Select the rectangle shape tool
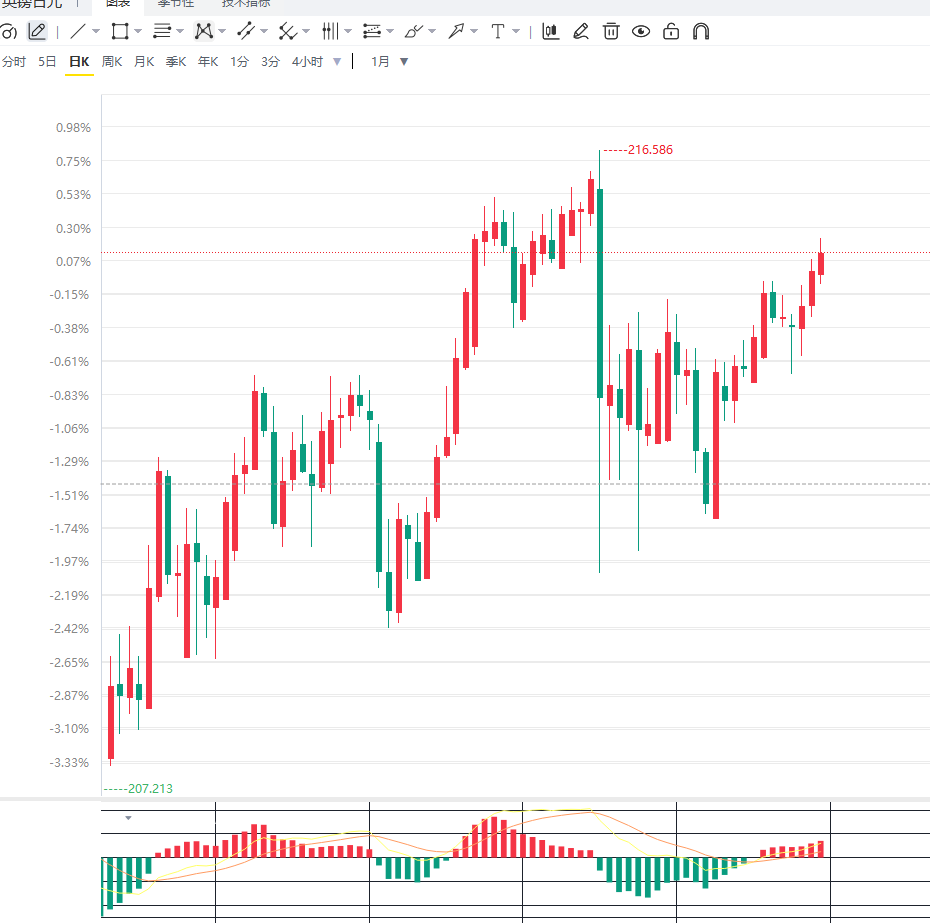Viewport: 930px width, 924px height. click(x=120, y=31)
